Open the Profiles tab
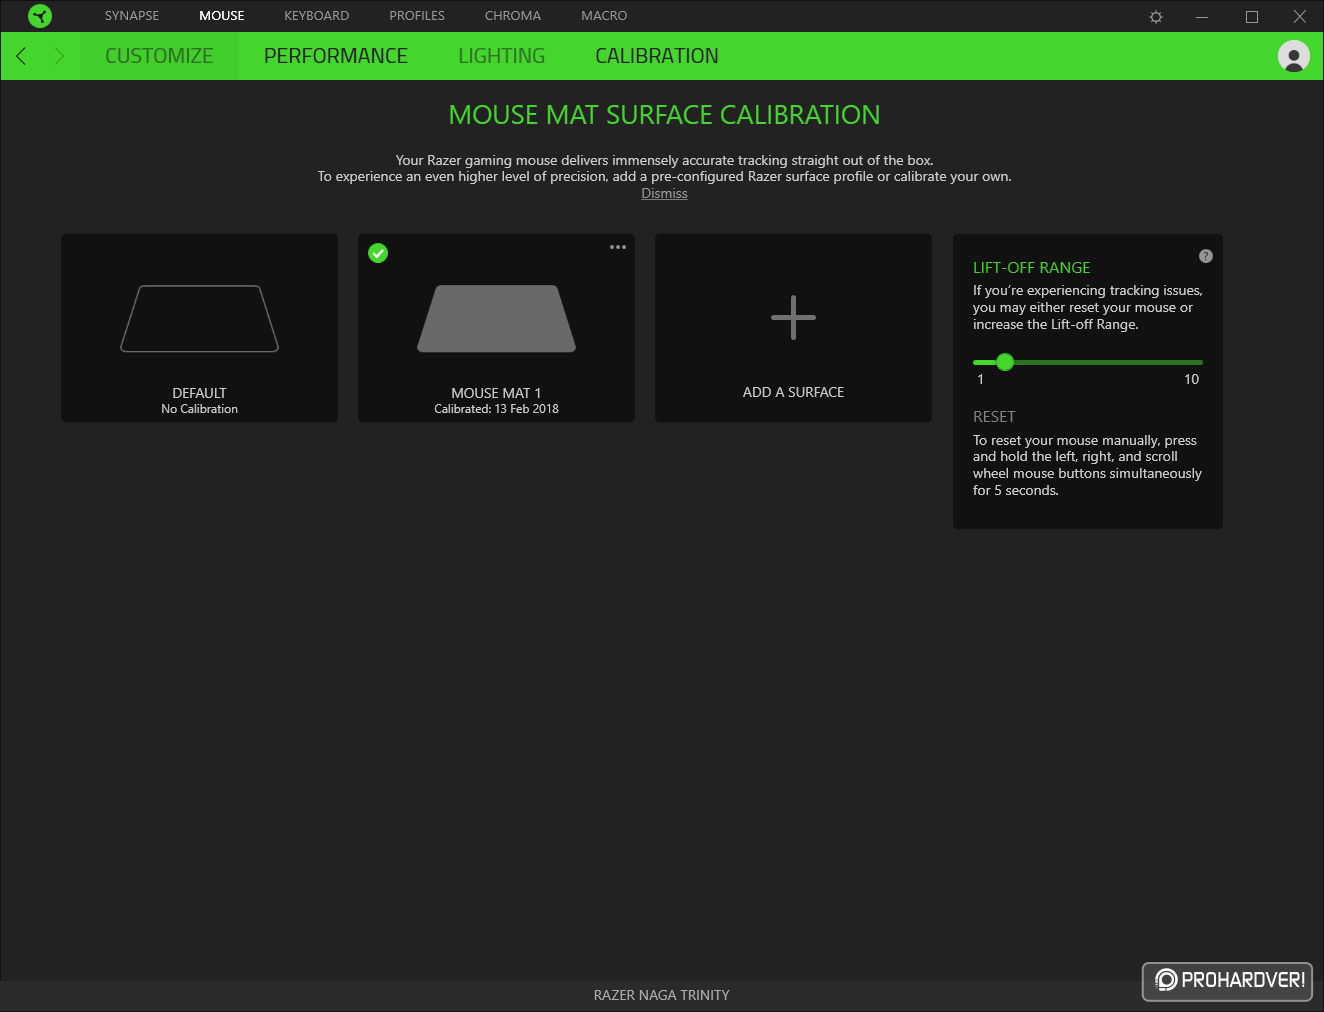The width and height of the screenshot is (1324, 1012). point(417,16)
